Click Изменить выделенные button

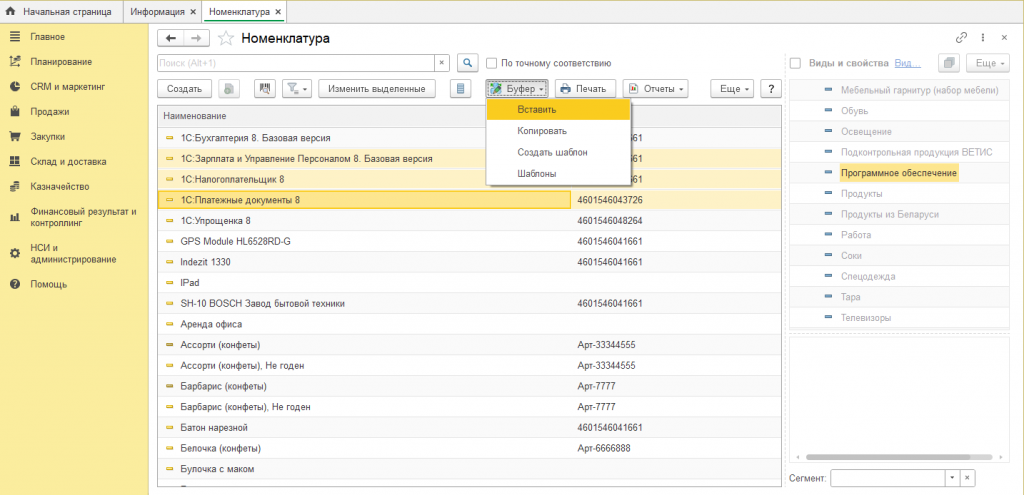[377, 89]
